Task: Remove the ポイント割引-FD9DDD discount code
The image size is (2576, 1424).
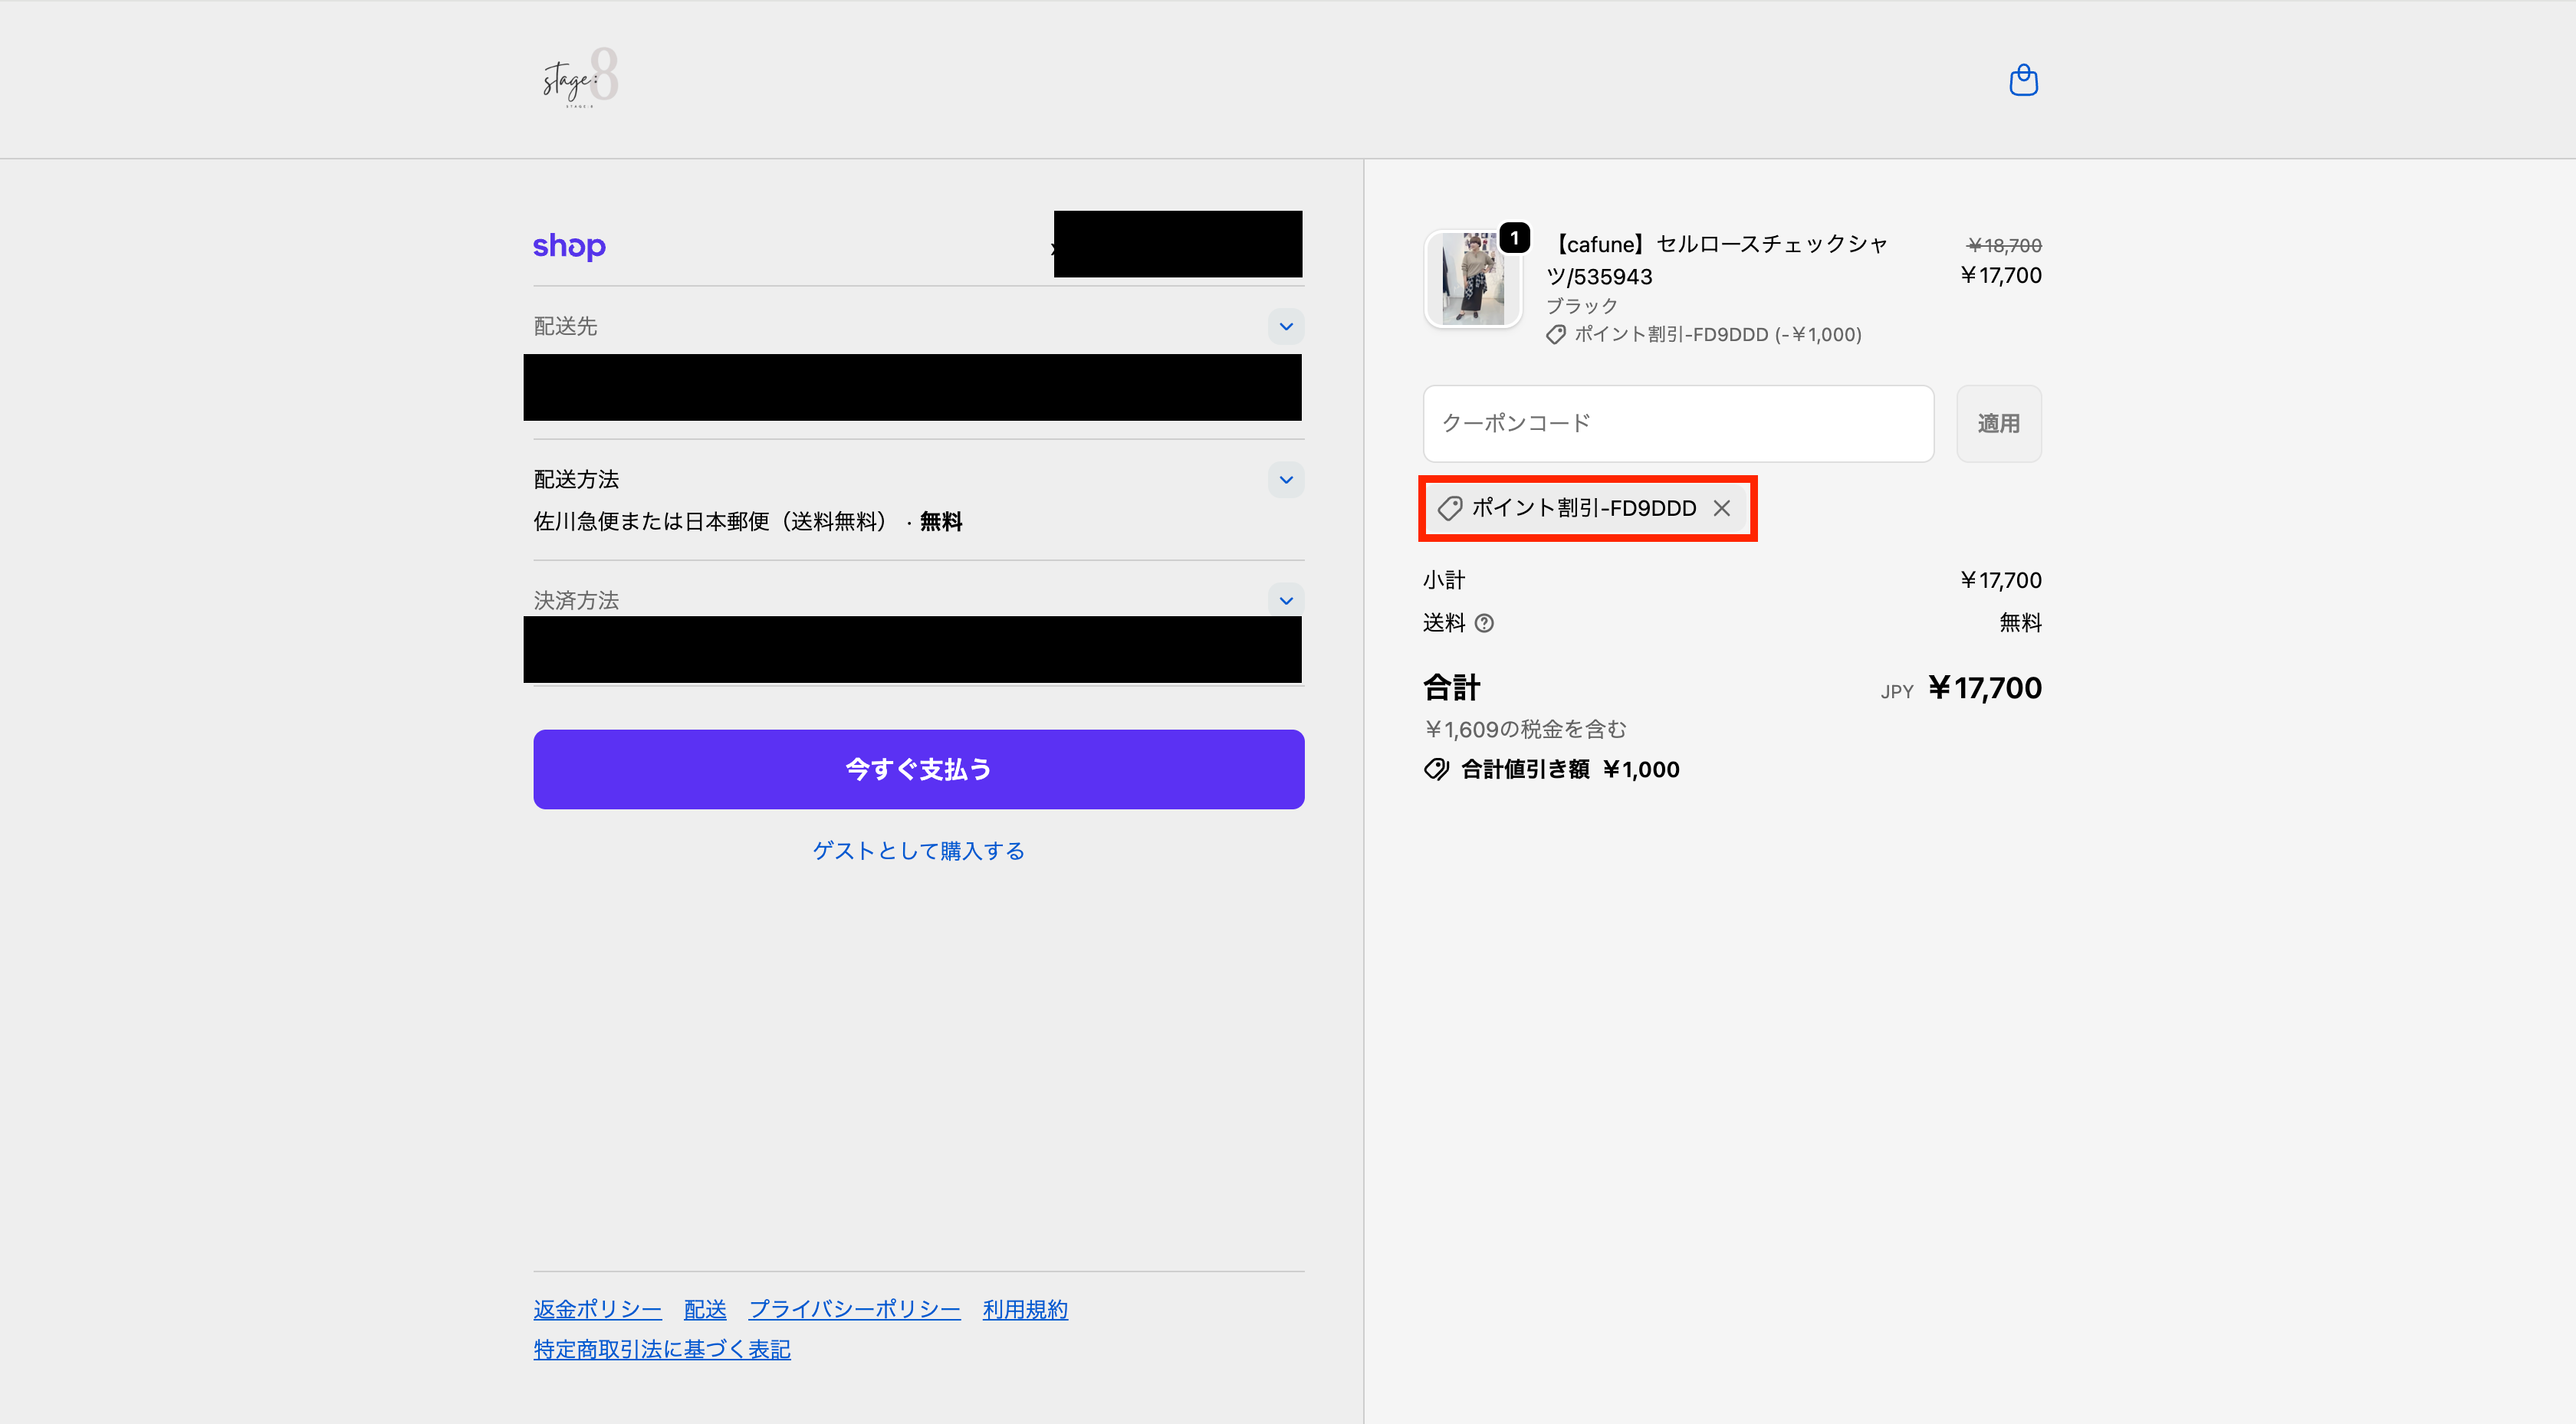Action: 1721,508
